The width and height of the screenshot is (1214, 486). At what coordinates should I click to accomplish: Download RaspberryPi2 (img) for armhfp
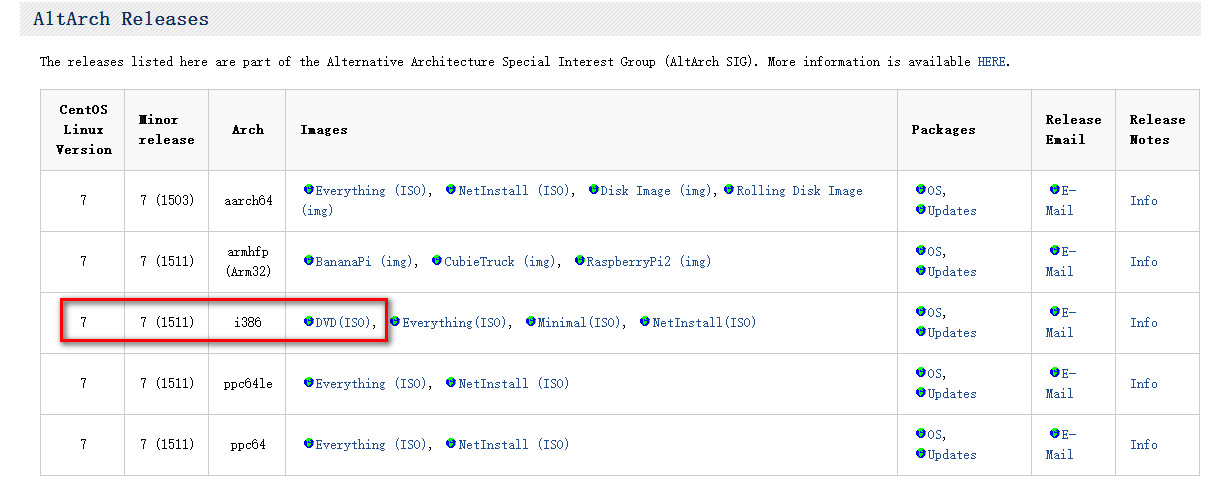(649, 262)
